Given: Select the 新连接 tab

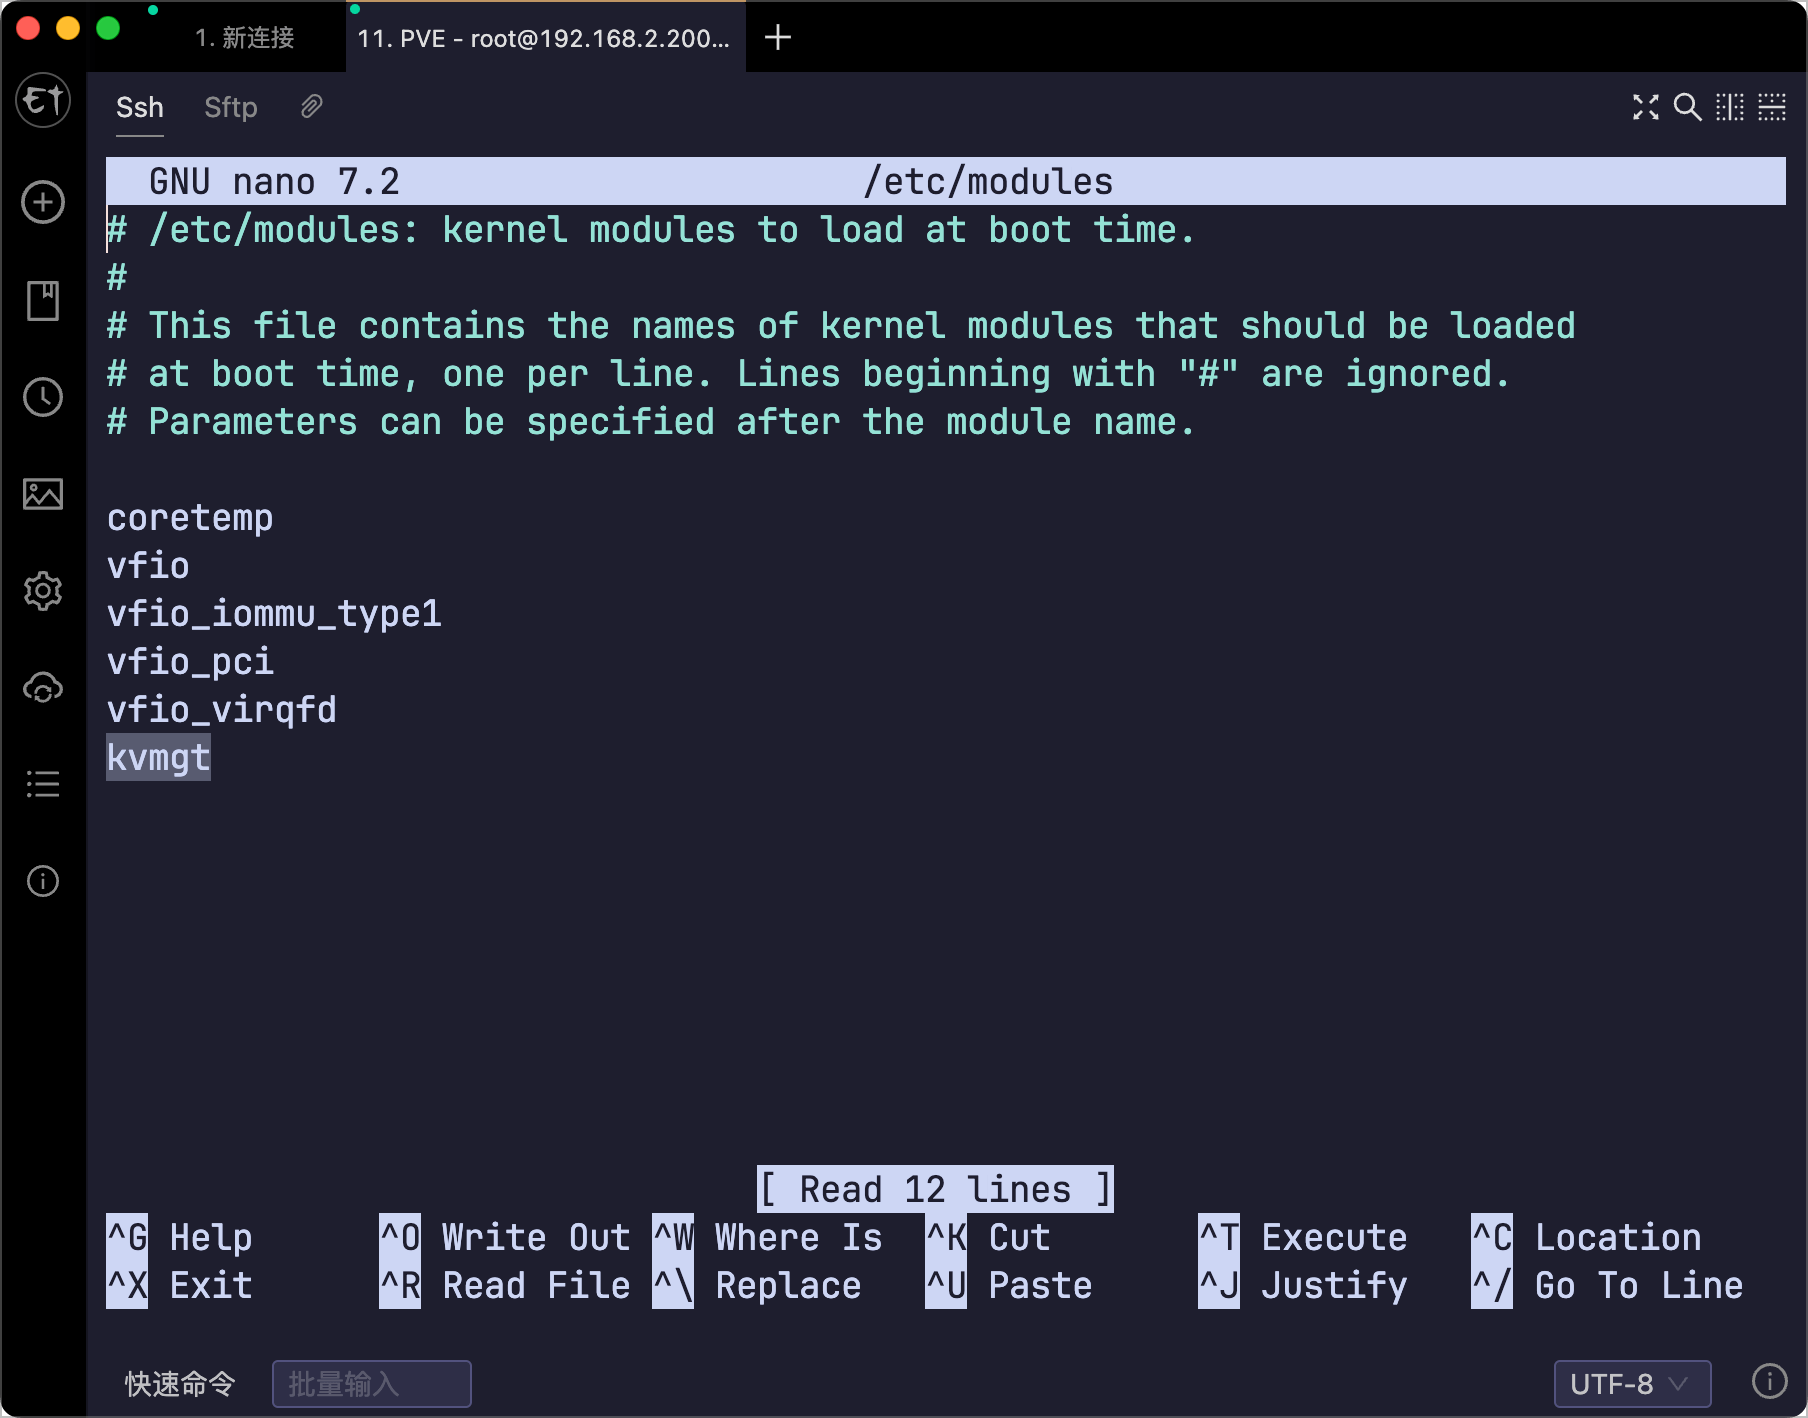Looking at the screenshot, I should [245, 38].
